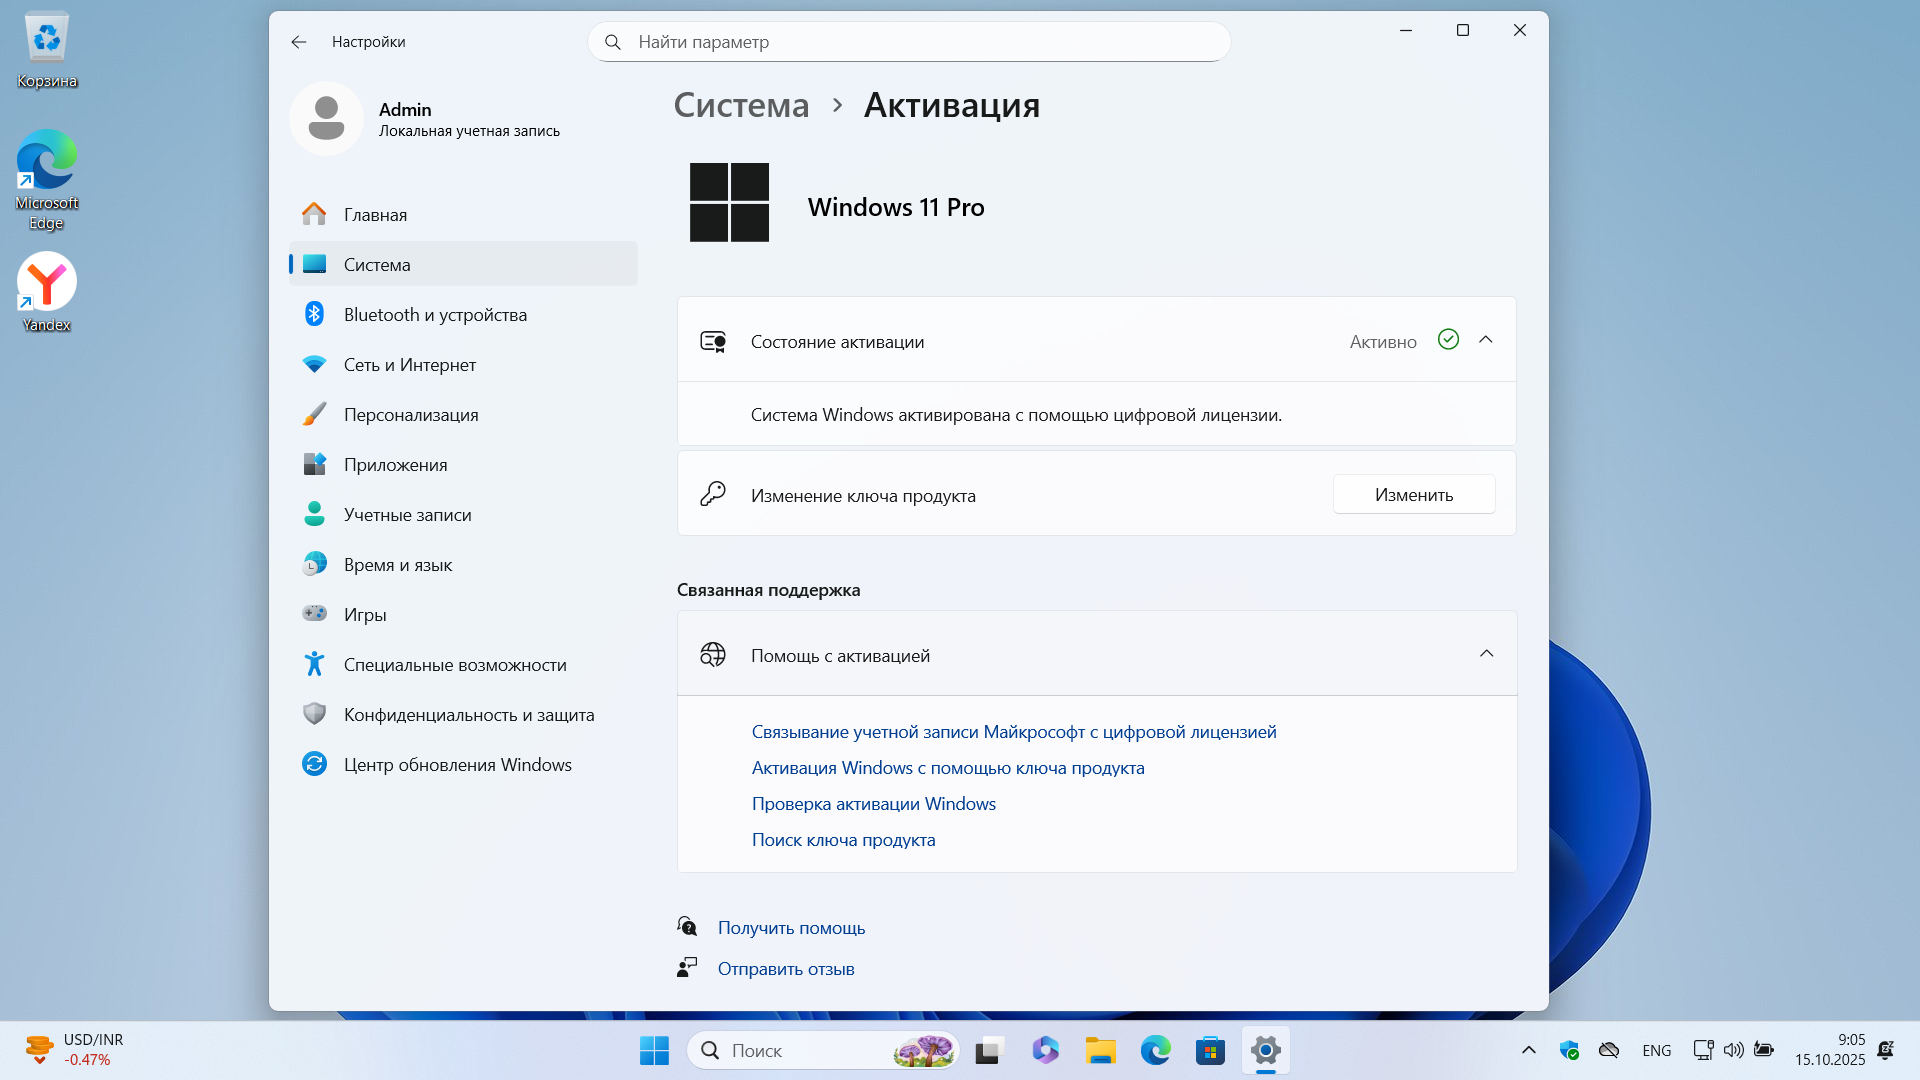
Task: Open Поиск ключа продукта link
Action: (843, 840)
